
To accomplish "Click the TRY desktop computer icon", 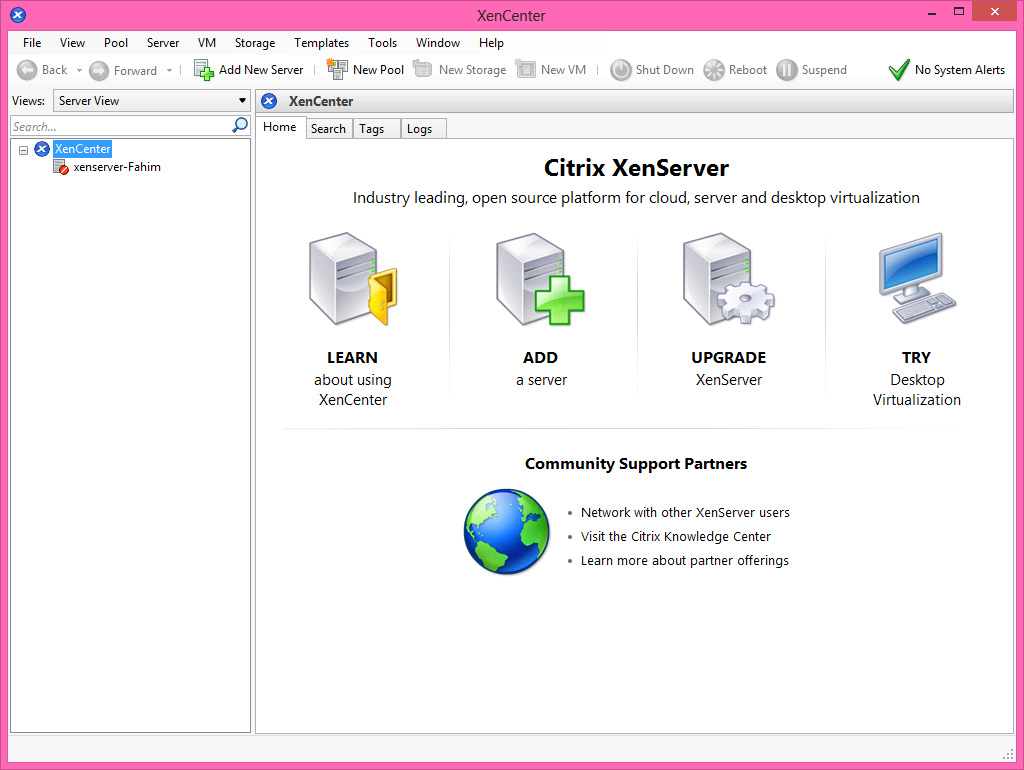I will [917, 278].
